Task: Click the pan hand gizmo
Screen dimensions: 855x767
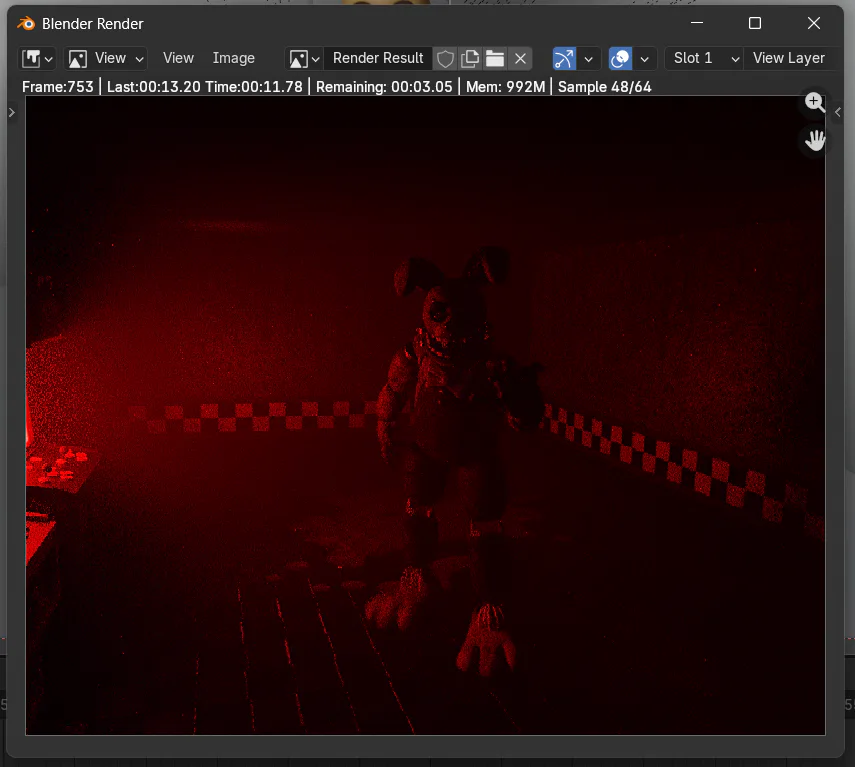Action: pos(815,140)
